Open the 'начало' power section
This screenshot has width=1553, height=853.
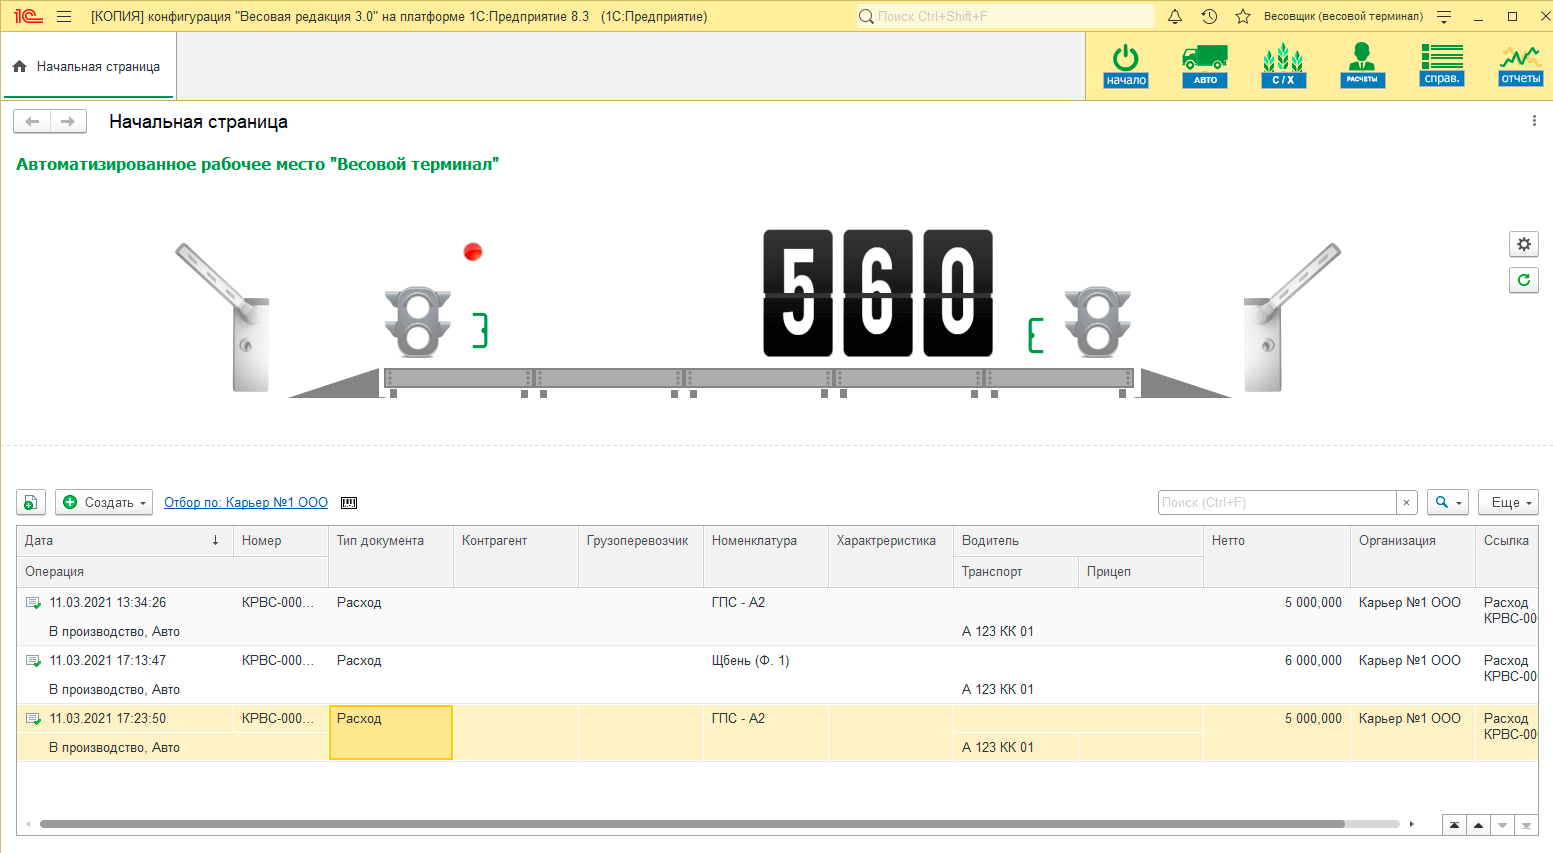[1126, 66]
